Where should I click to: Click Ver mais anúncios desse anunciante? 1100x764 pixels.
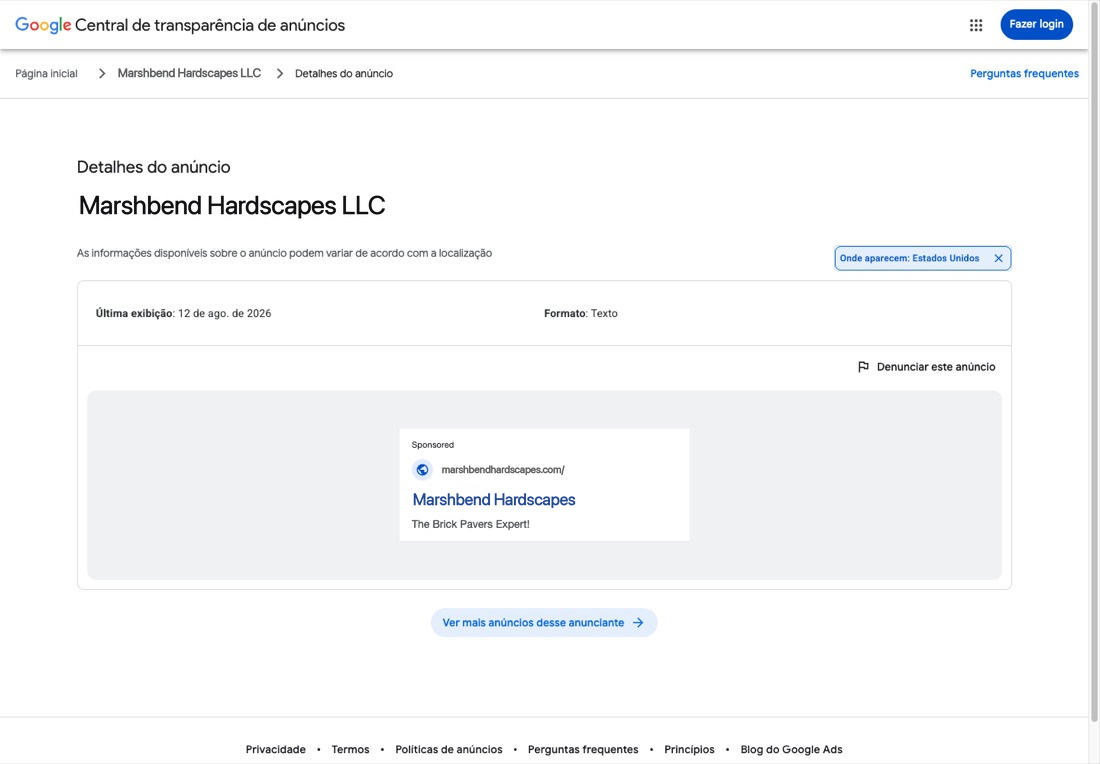tap(544, 623)
